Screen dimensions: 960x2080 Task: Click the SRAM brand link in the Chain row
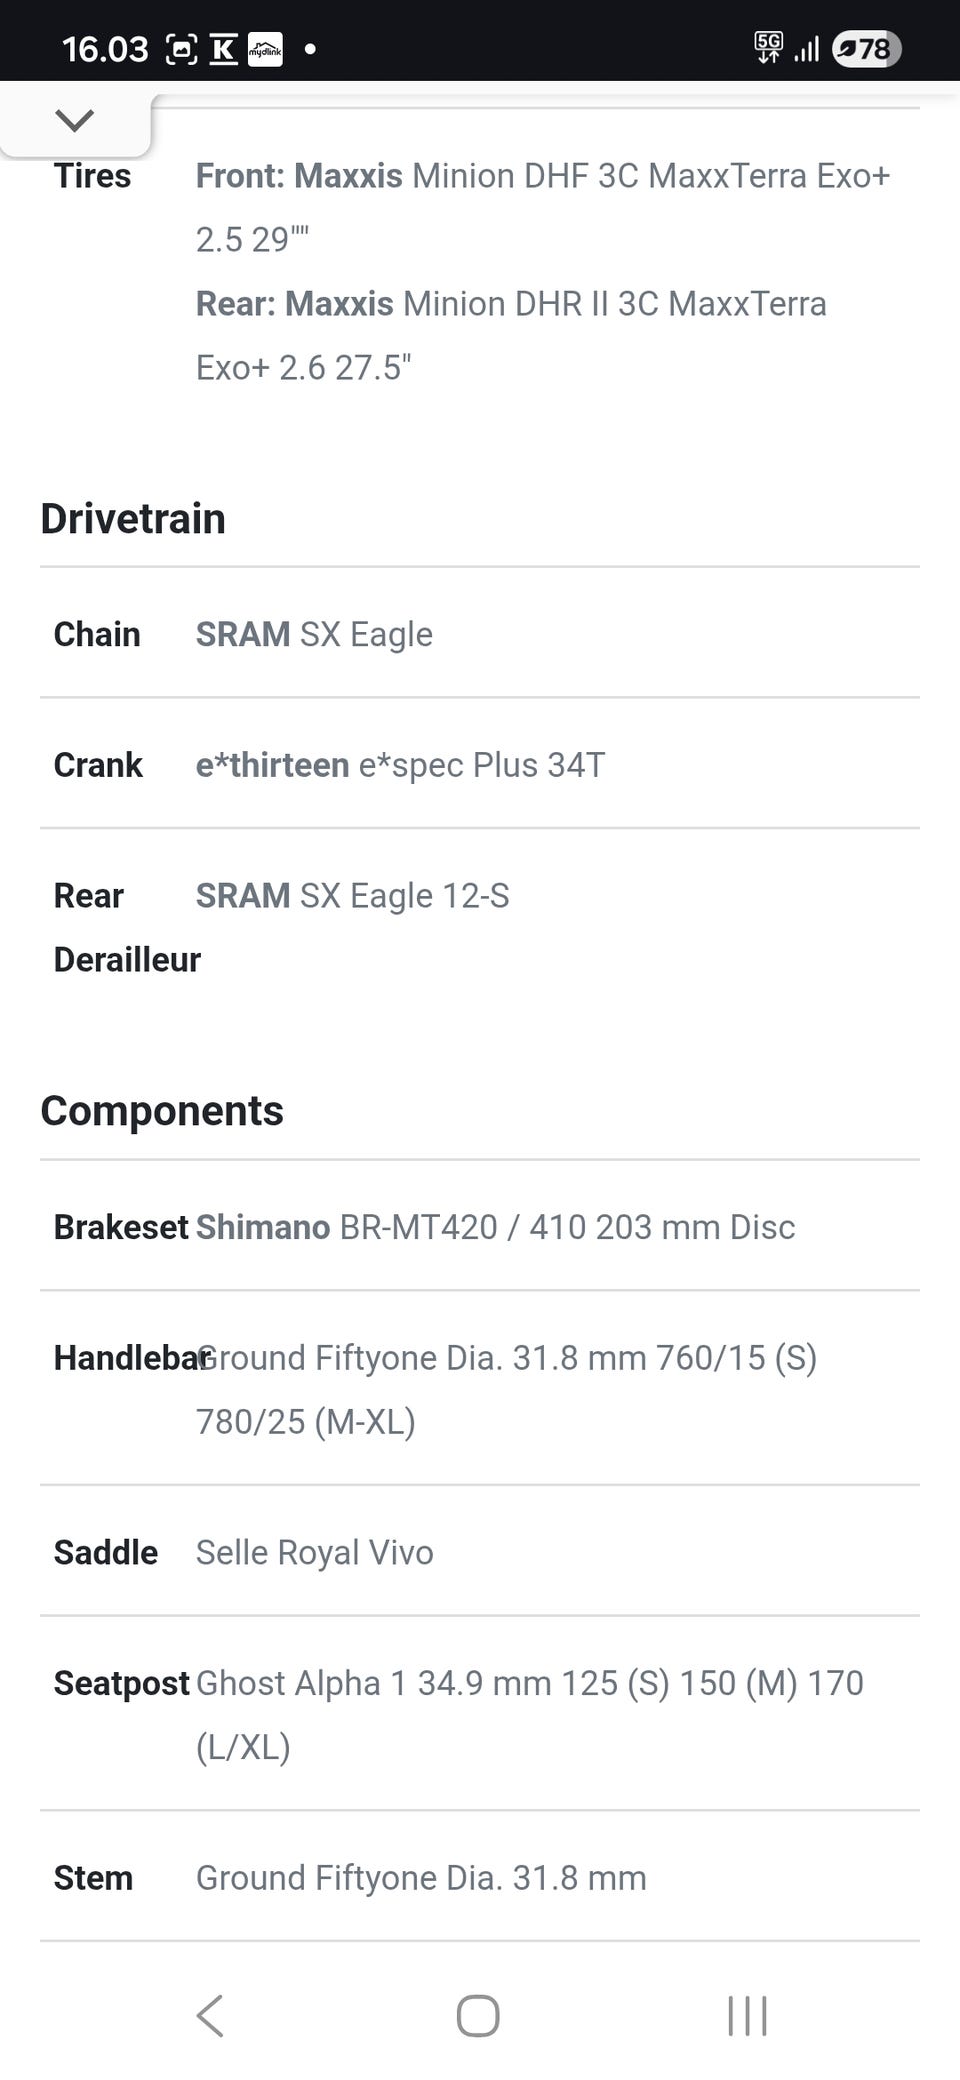243,635
